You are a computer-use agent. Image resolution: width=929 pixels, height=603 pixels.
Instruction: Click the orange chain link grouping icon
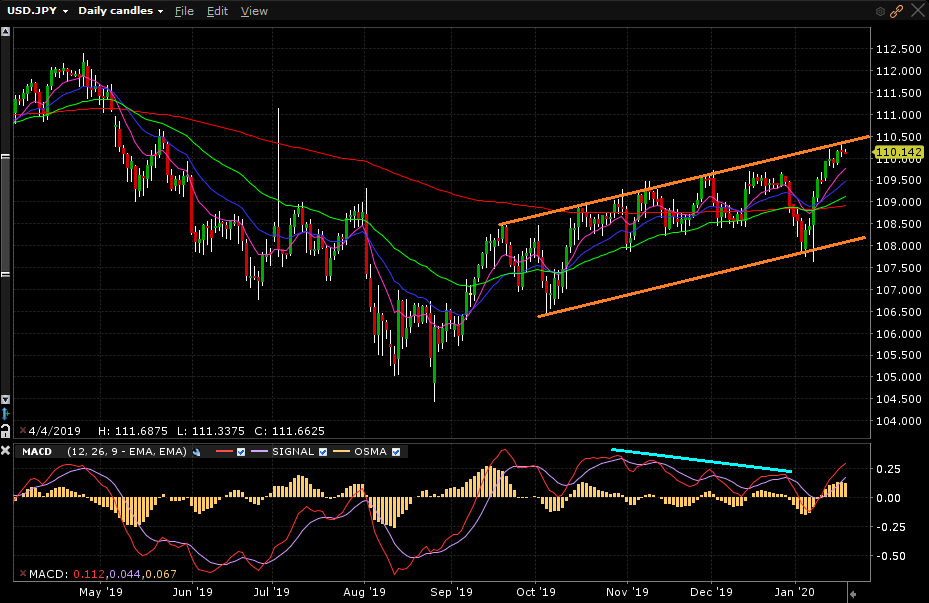point(896,11)
